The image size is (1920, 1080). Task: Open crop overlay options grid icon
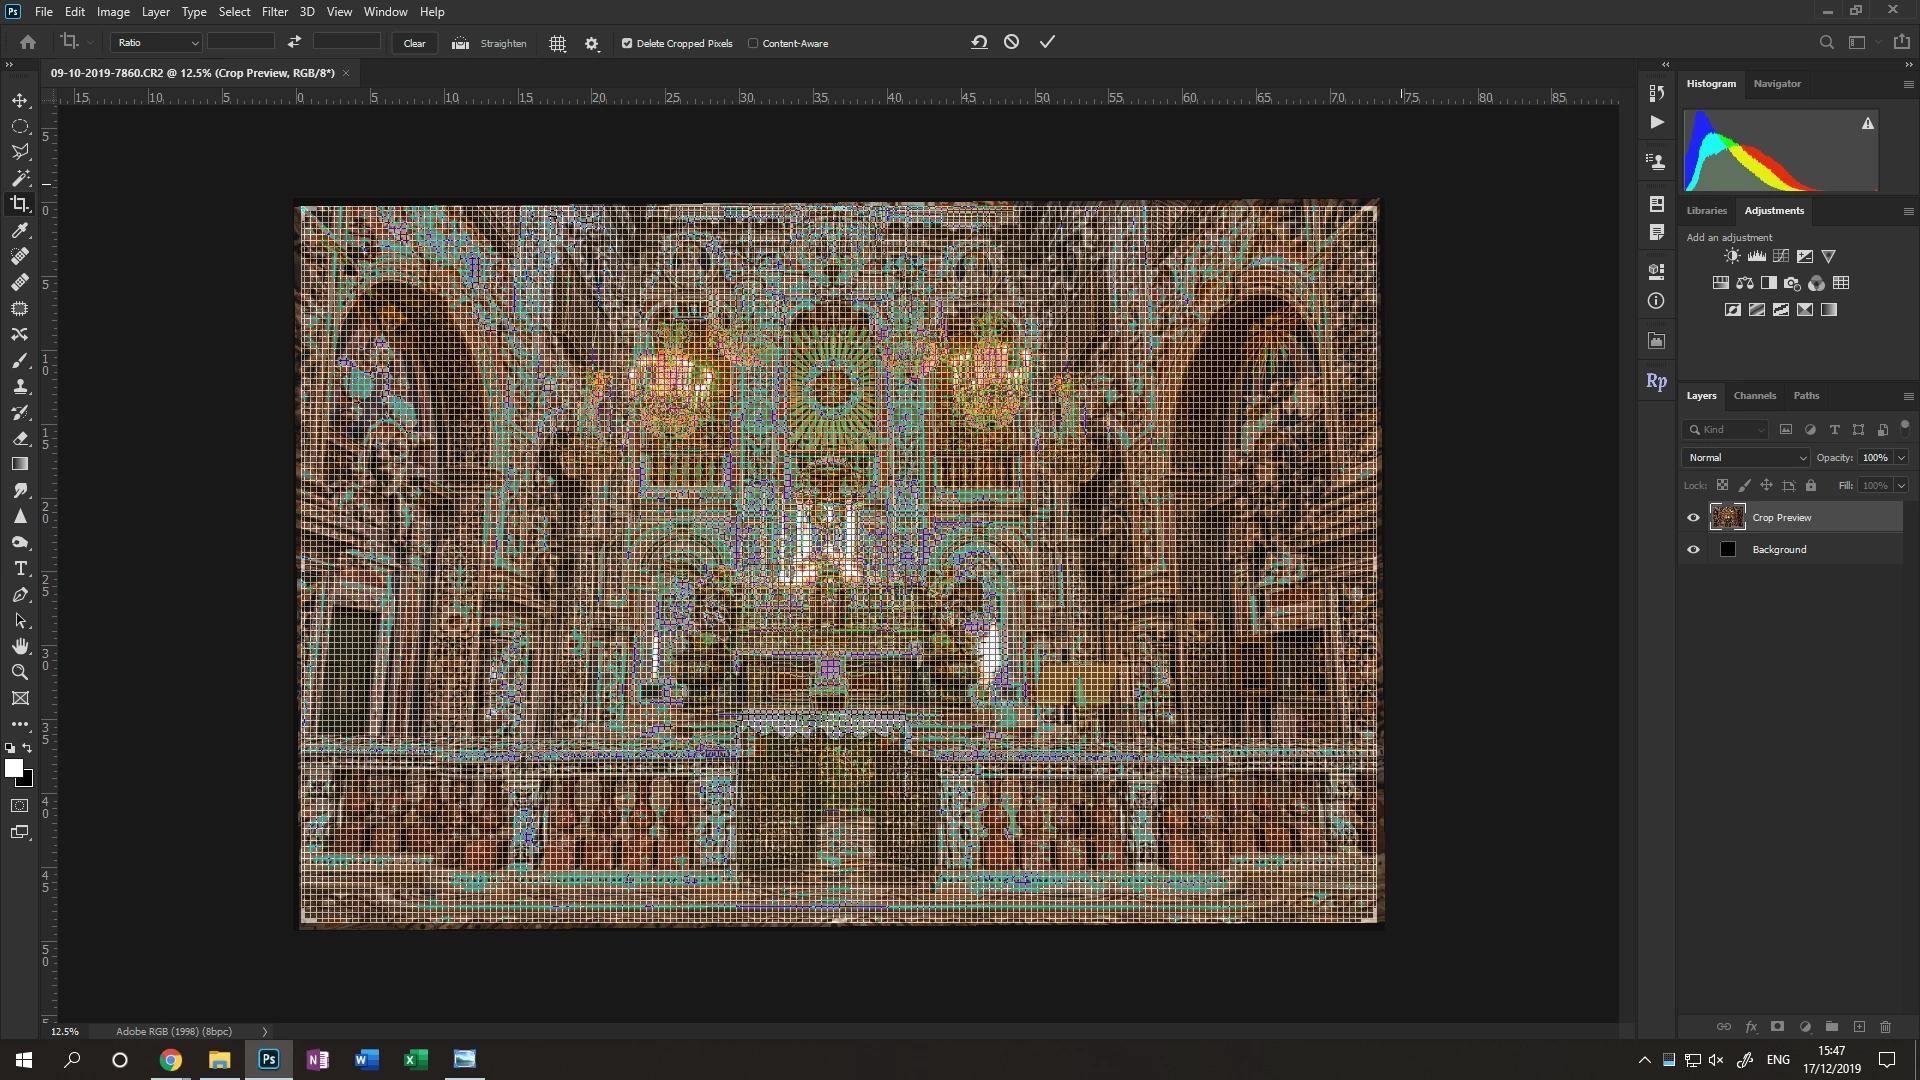[558, 43]
